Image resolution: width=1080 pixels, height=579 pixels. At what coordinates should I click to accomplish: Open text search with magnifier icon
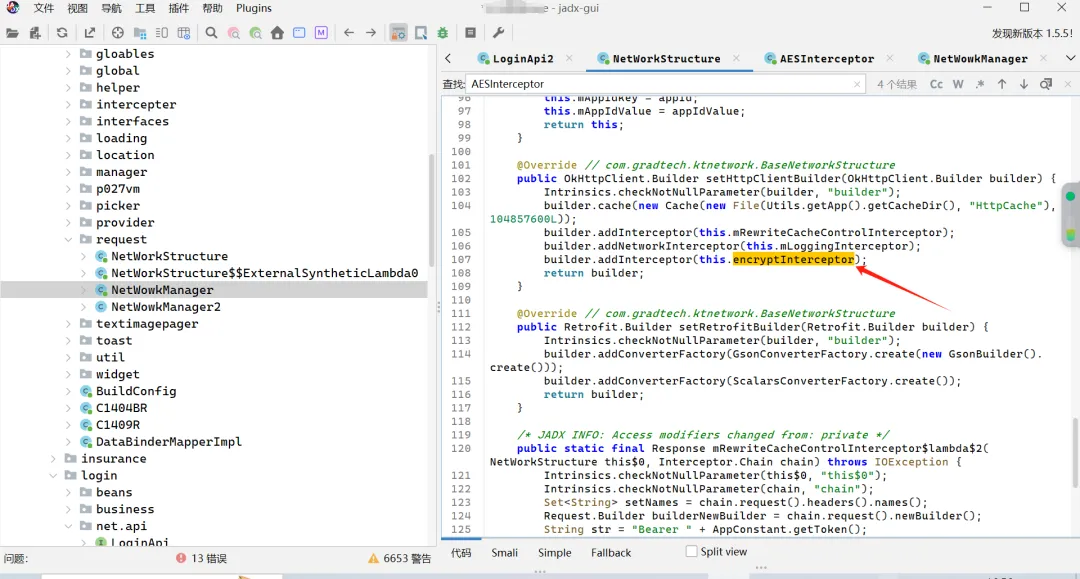(211, 33)
